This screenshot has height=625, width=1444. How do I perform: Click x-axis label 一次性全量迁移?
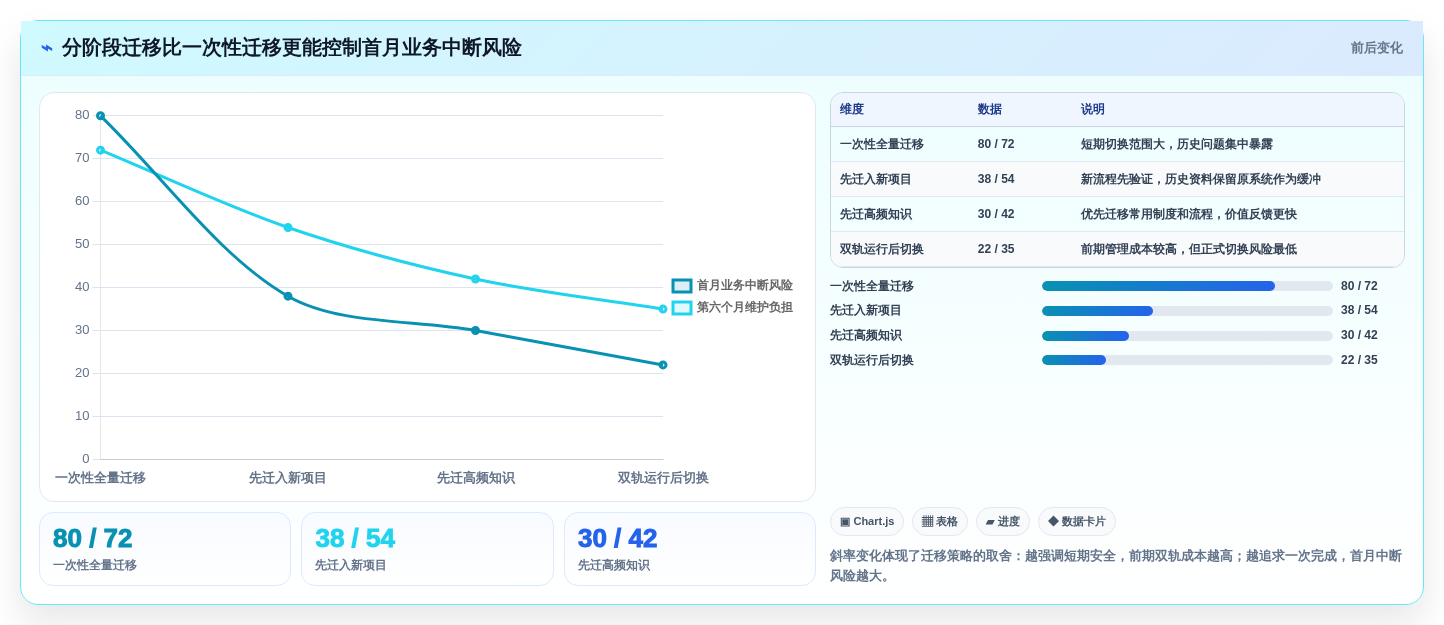(100, 478)
